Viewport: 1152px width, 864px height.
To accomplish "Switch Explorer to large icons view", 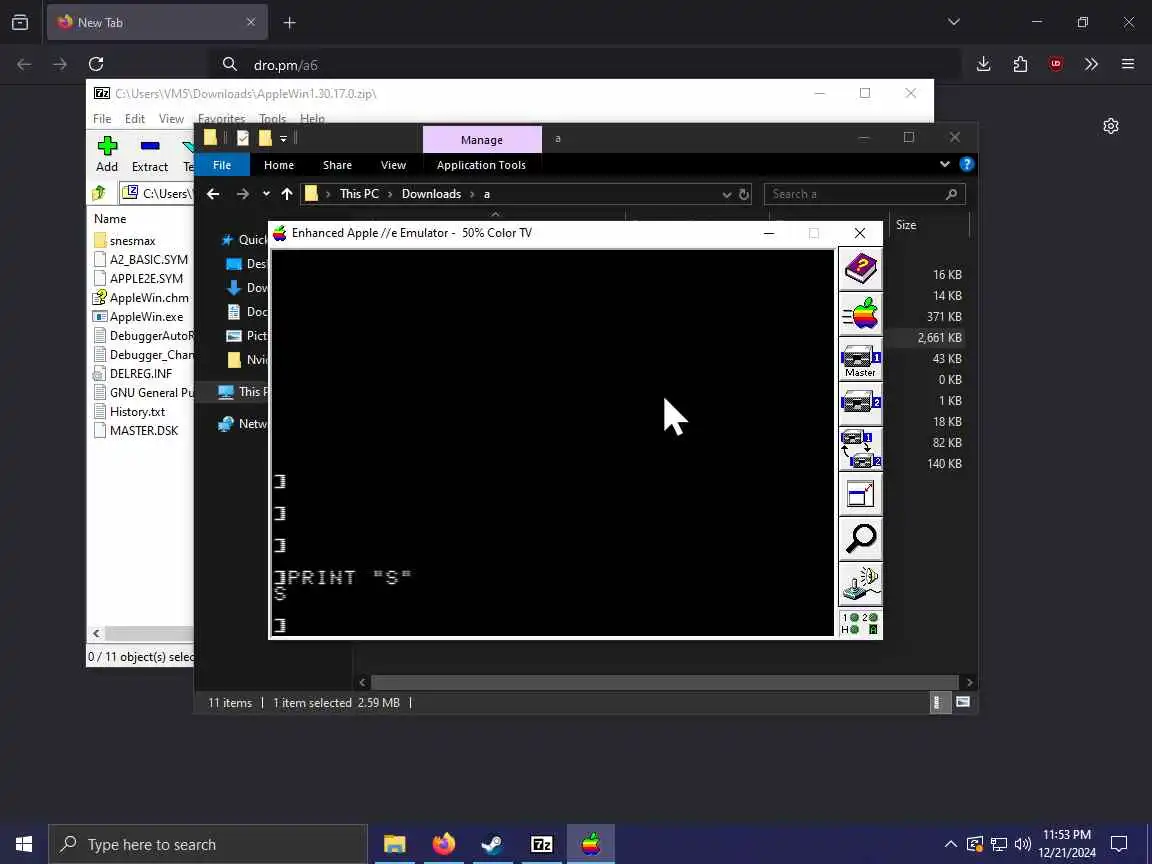I will point(962,702).
